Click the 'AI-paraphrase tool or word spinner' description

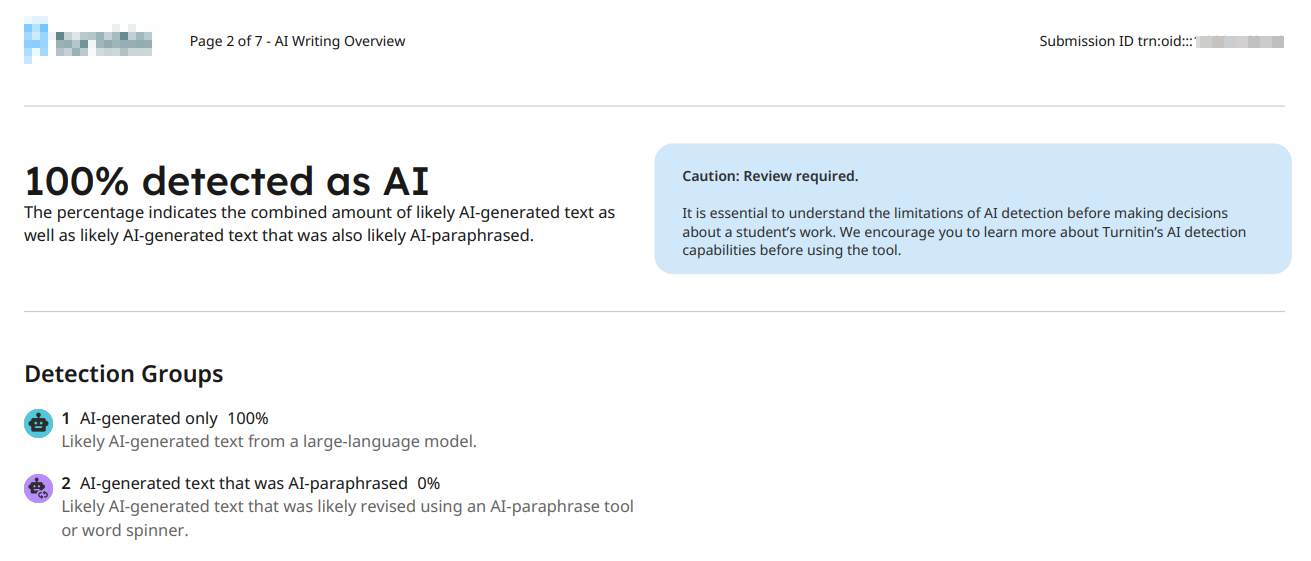347,518
